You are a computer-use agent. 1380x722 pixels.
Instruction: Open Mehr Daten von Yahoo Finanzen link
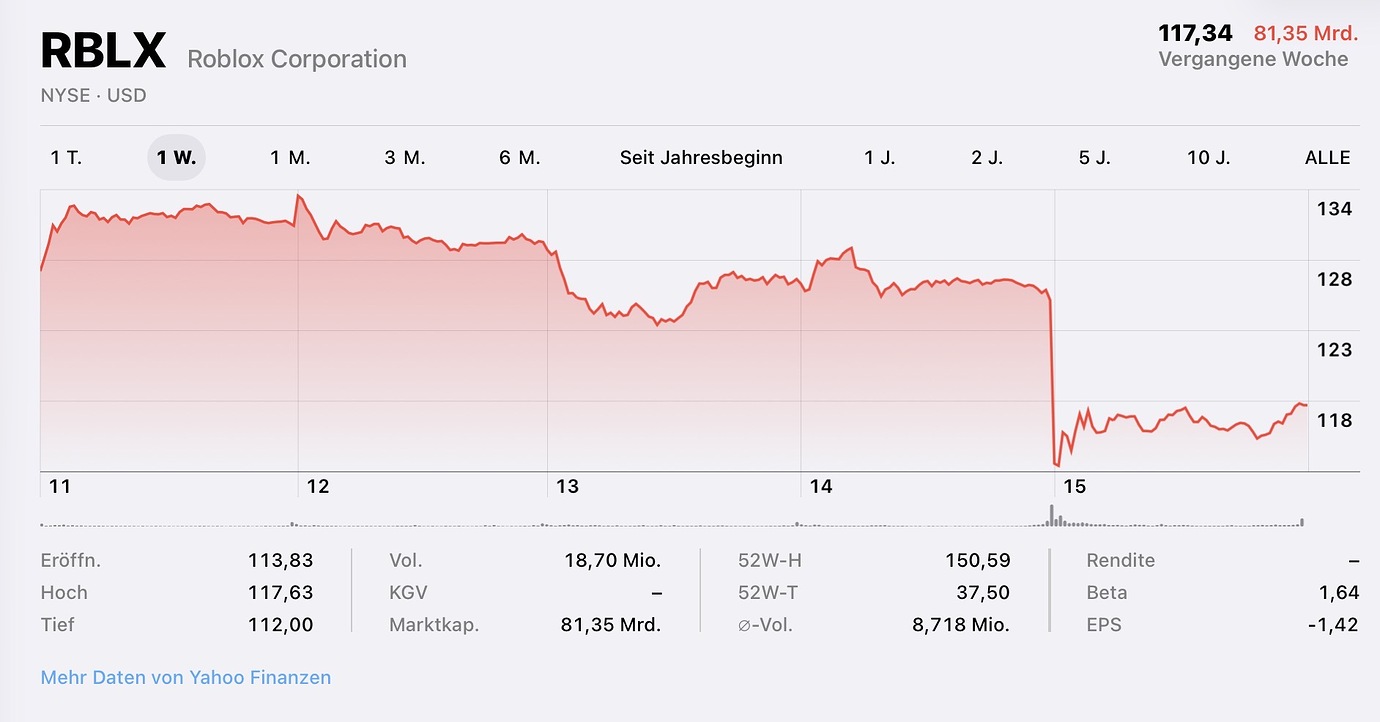186,678
